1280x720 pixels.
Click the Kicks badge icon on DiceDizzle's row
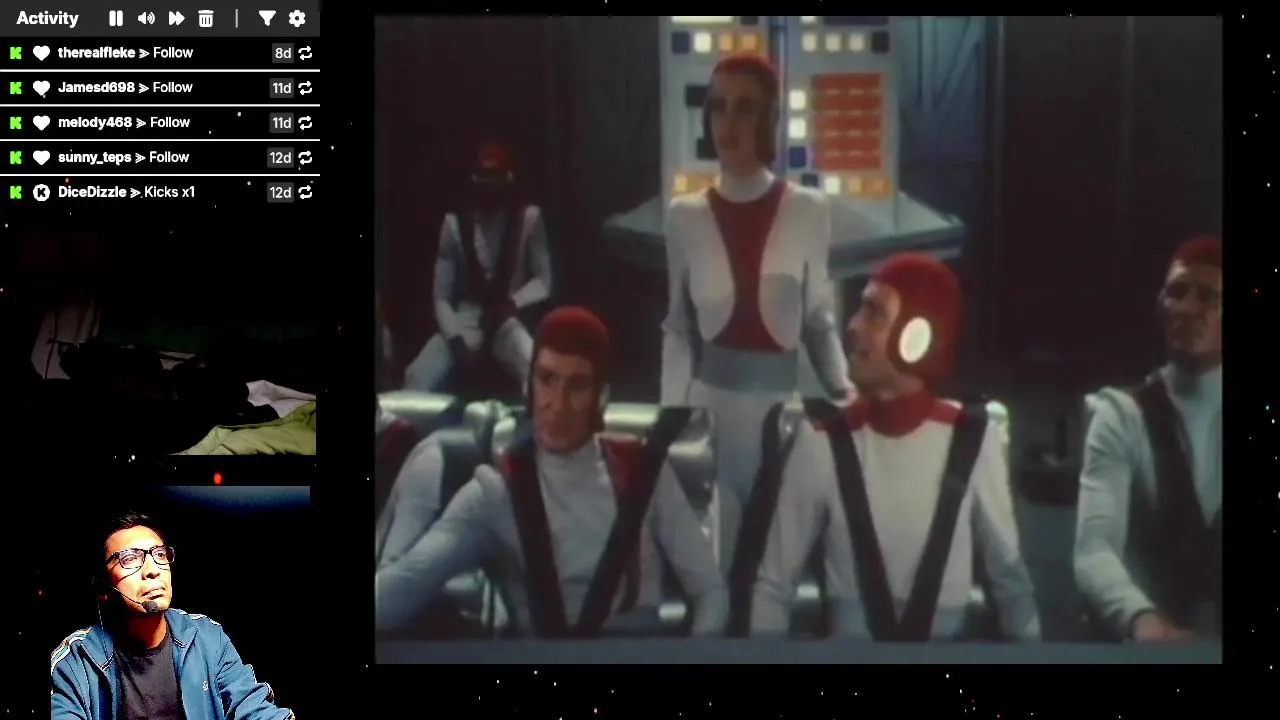41,193
